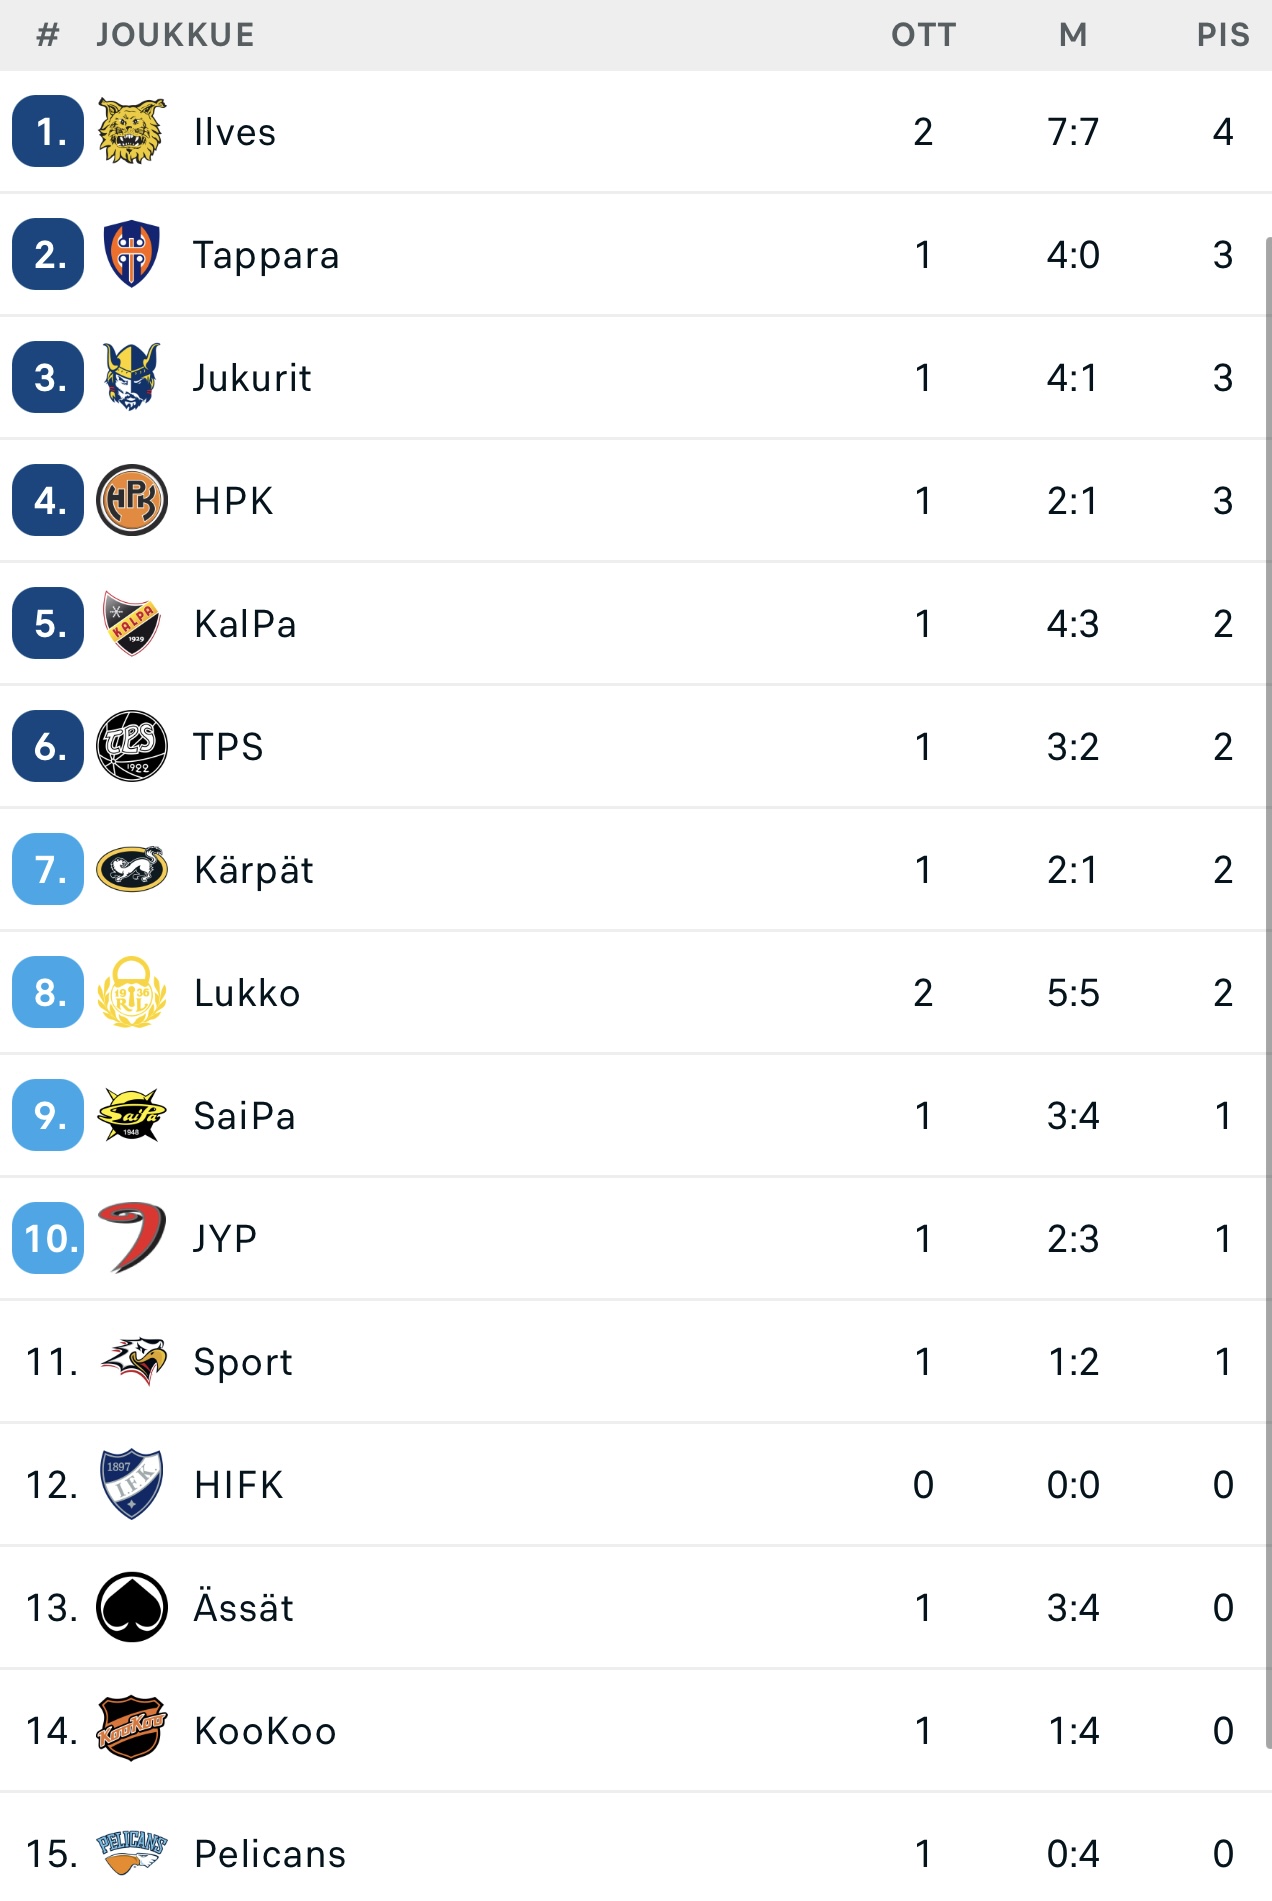Open the KalPa shield logo
Image resolution: width=1272 pixels, height=1901 pixels.
[x=131, y=623]
